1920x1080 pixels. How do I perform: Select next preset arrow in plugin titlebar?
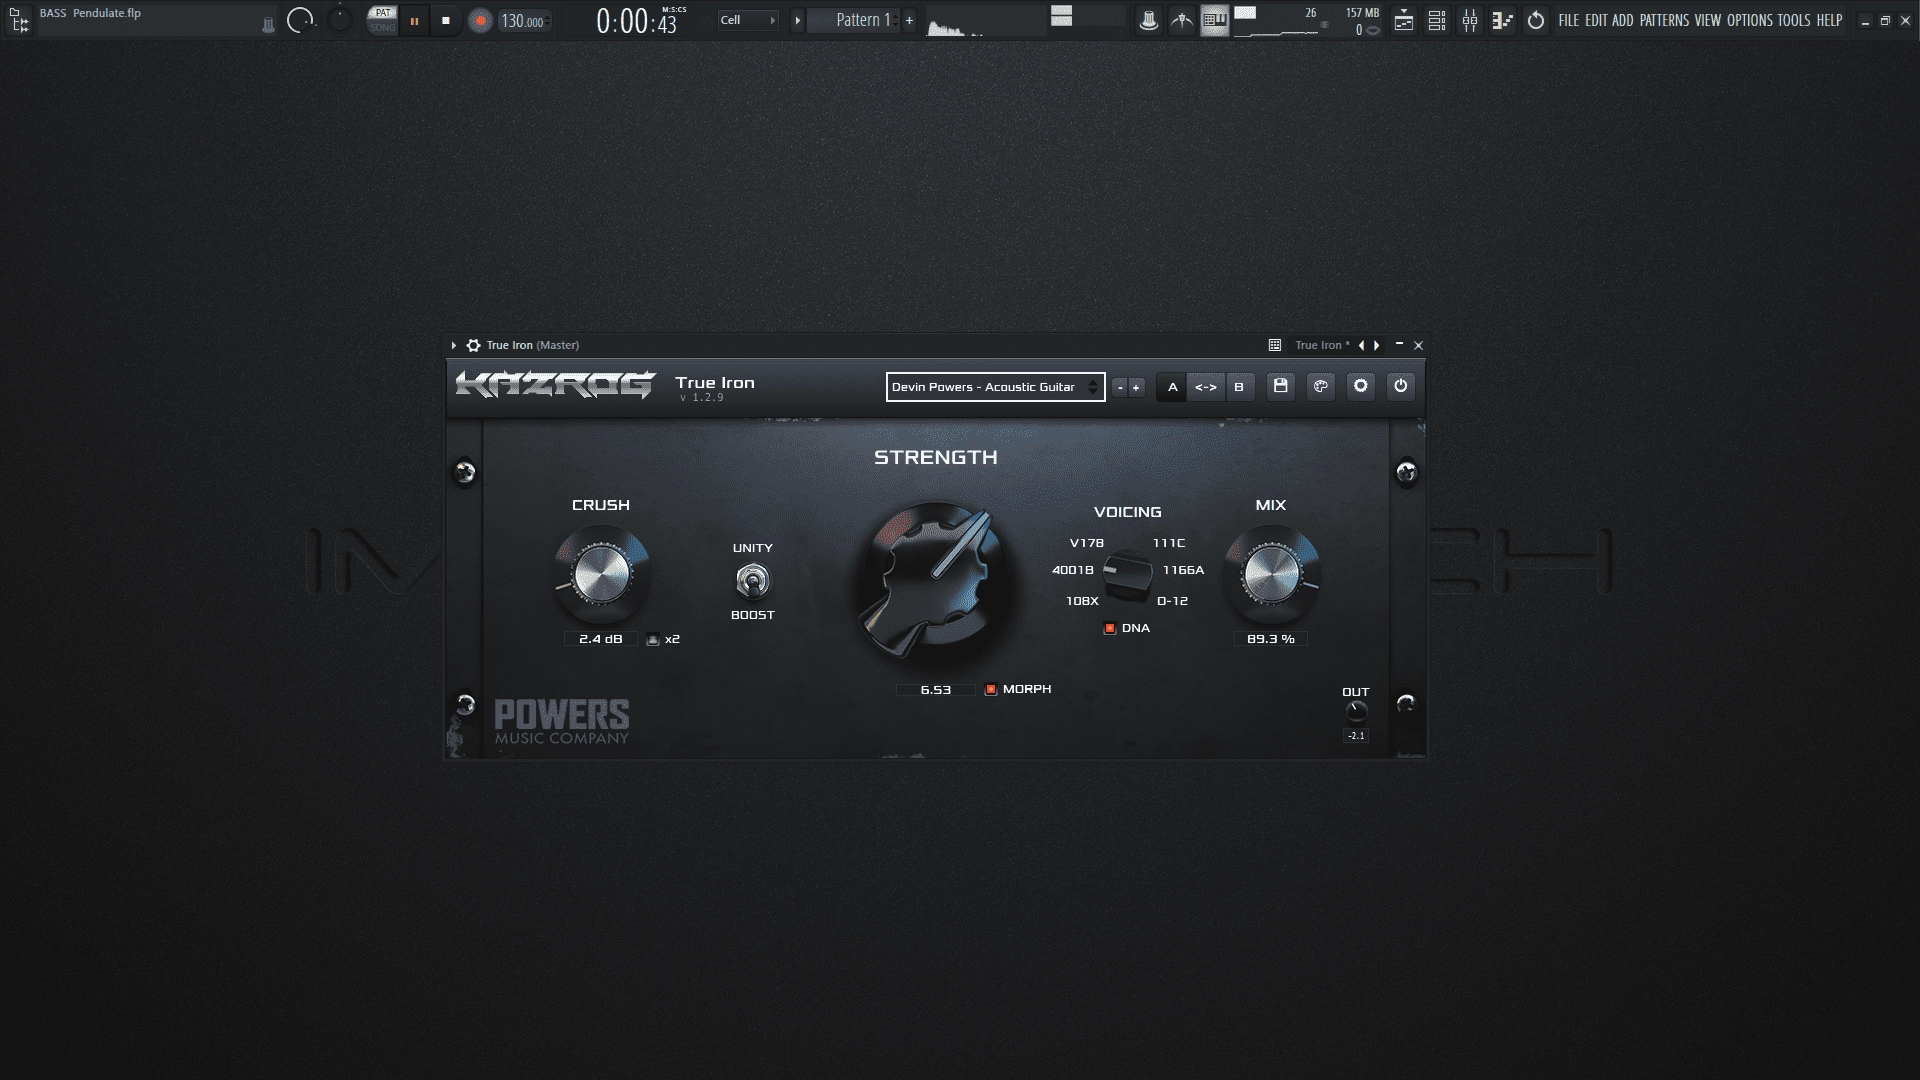[1377, 345]
